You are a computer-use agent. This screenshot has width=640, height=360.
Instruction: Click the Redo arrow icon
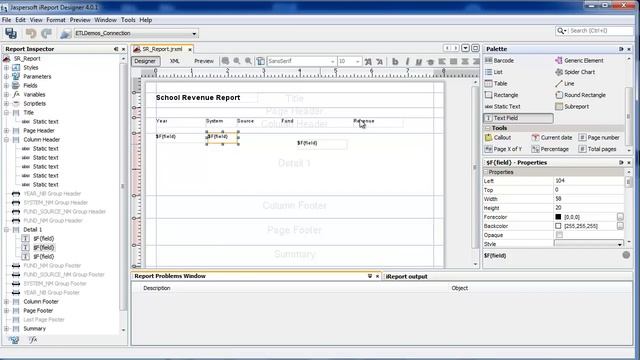tap(47, 33)
